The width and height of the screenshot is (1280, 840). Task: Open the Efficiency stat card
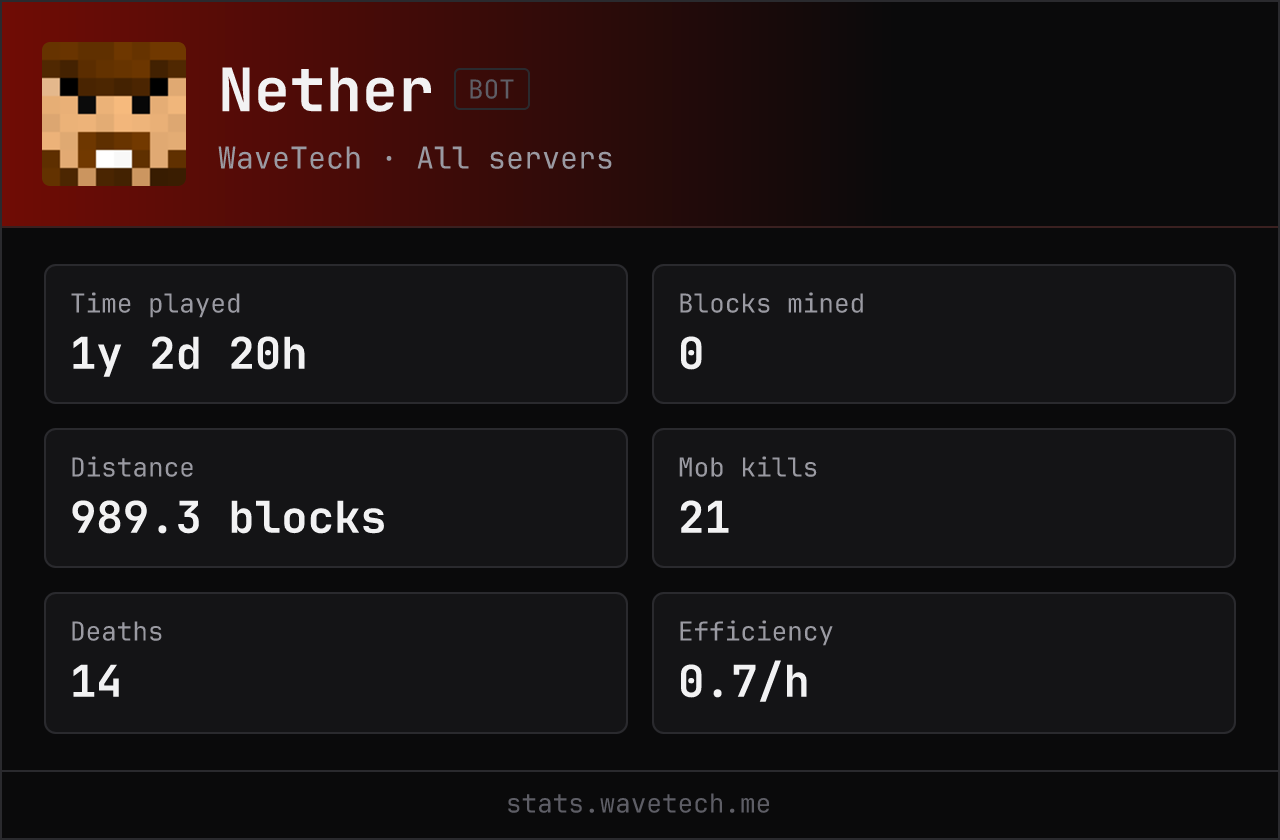944,663
